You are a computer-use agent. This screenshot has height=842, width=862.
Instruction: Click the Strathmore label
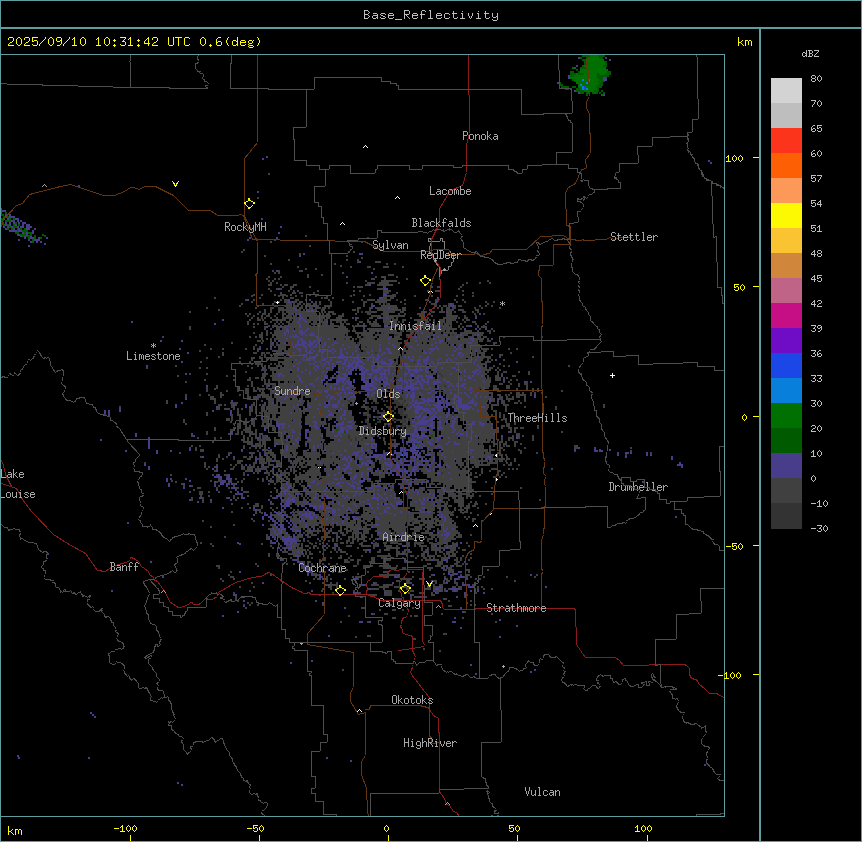pyautogui.click(x=516, y=608)
